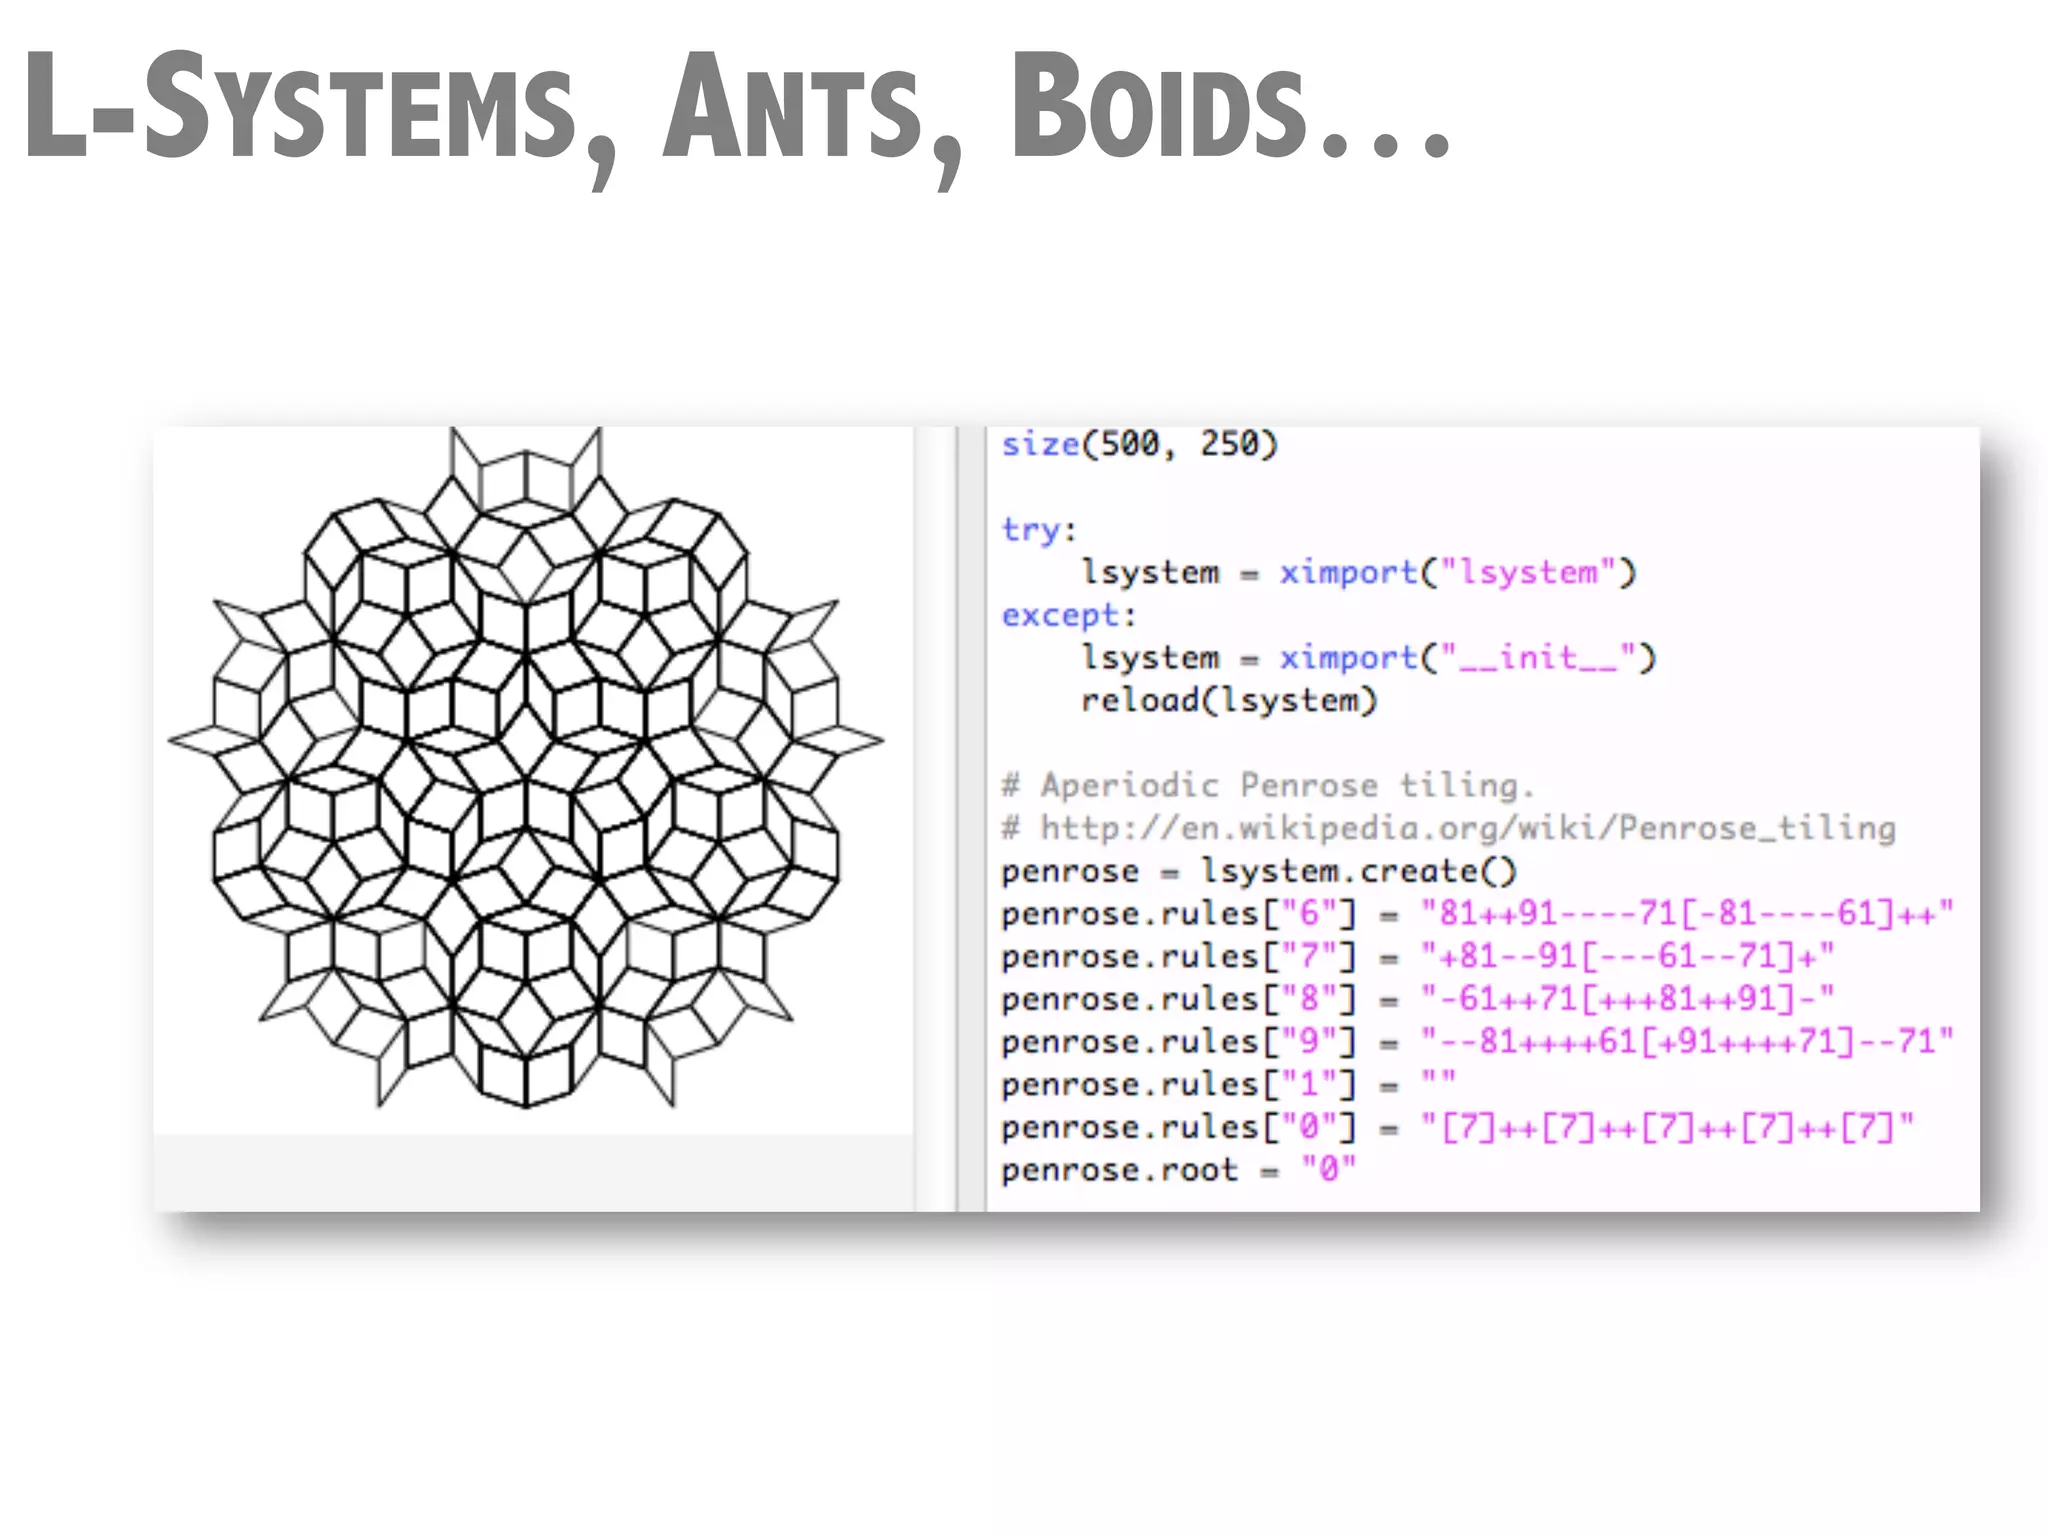Screen dimensions: 2048x1536
Task: Click the penrose.rules["0"] code line
Action: [1458, 1127]
